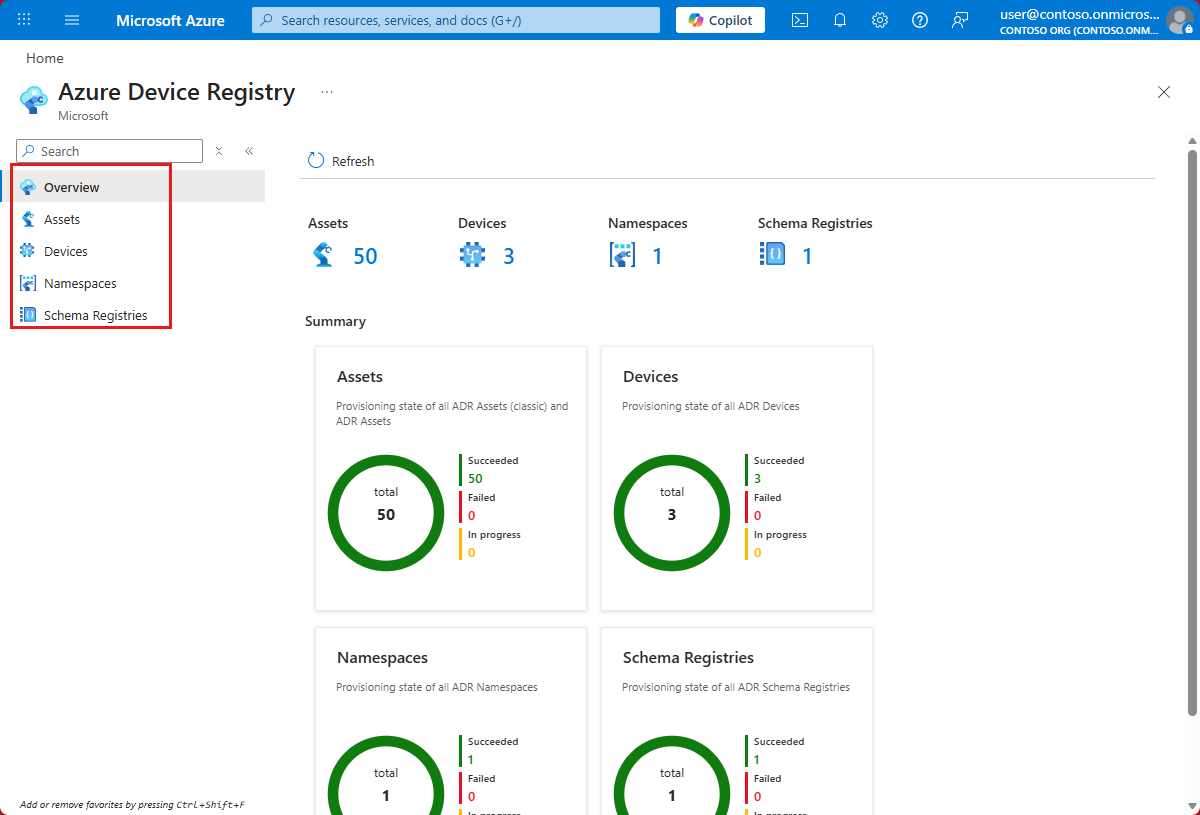Open the app launcher grid icon
The width and height of the screenshot is (1200, 815).
pyautogui.click(x=25, y=20)
